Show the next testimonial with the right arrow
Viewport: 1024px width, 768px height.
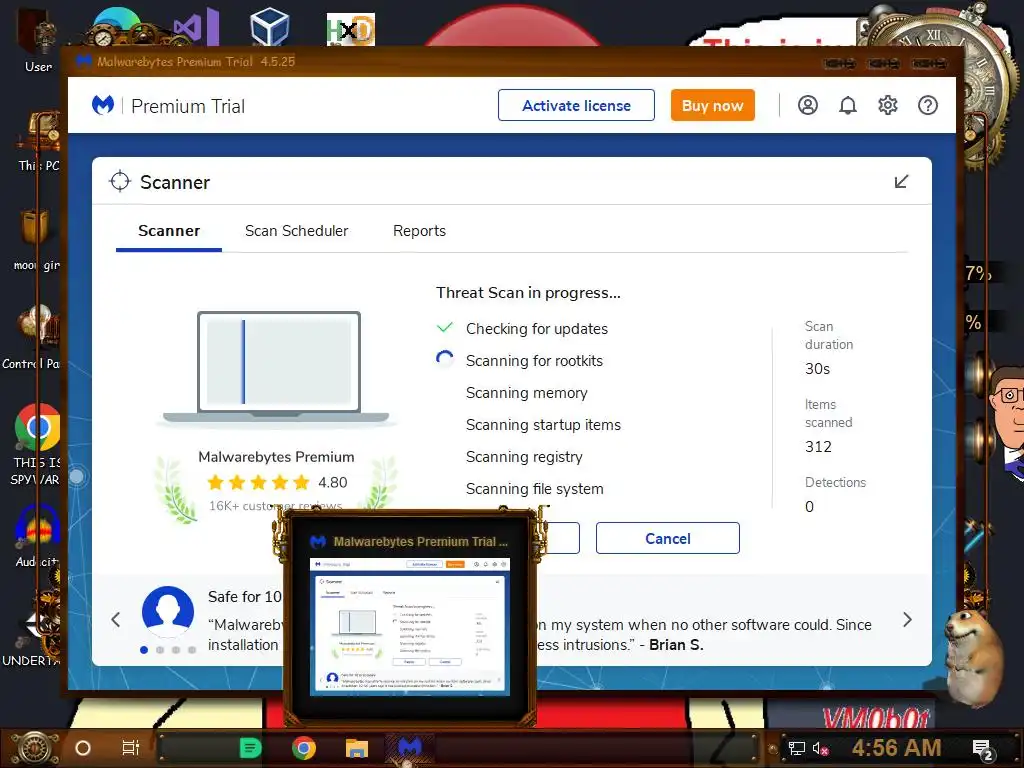907,620
